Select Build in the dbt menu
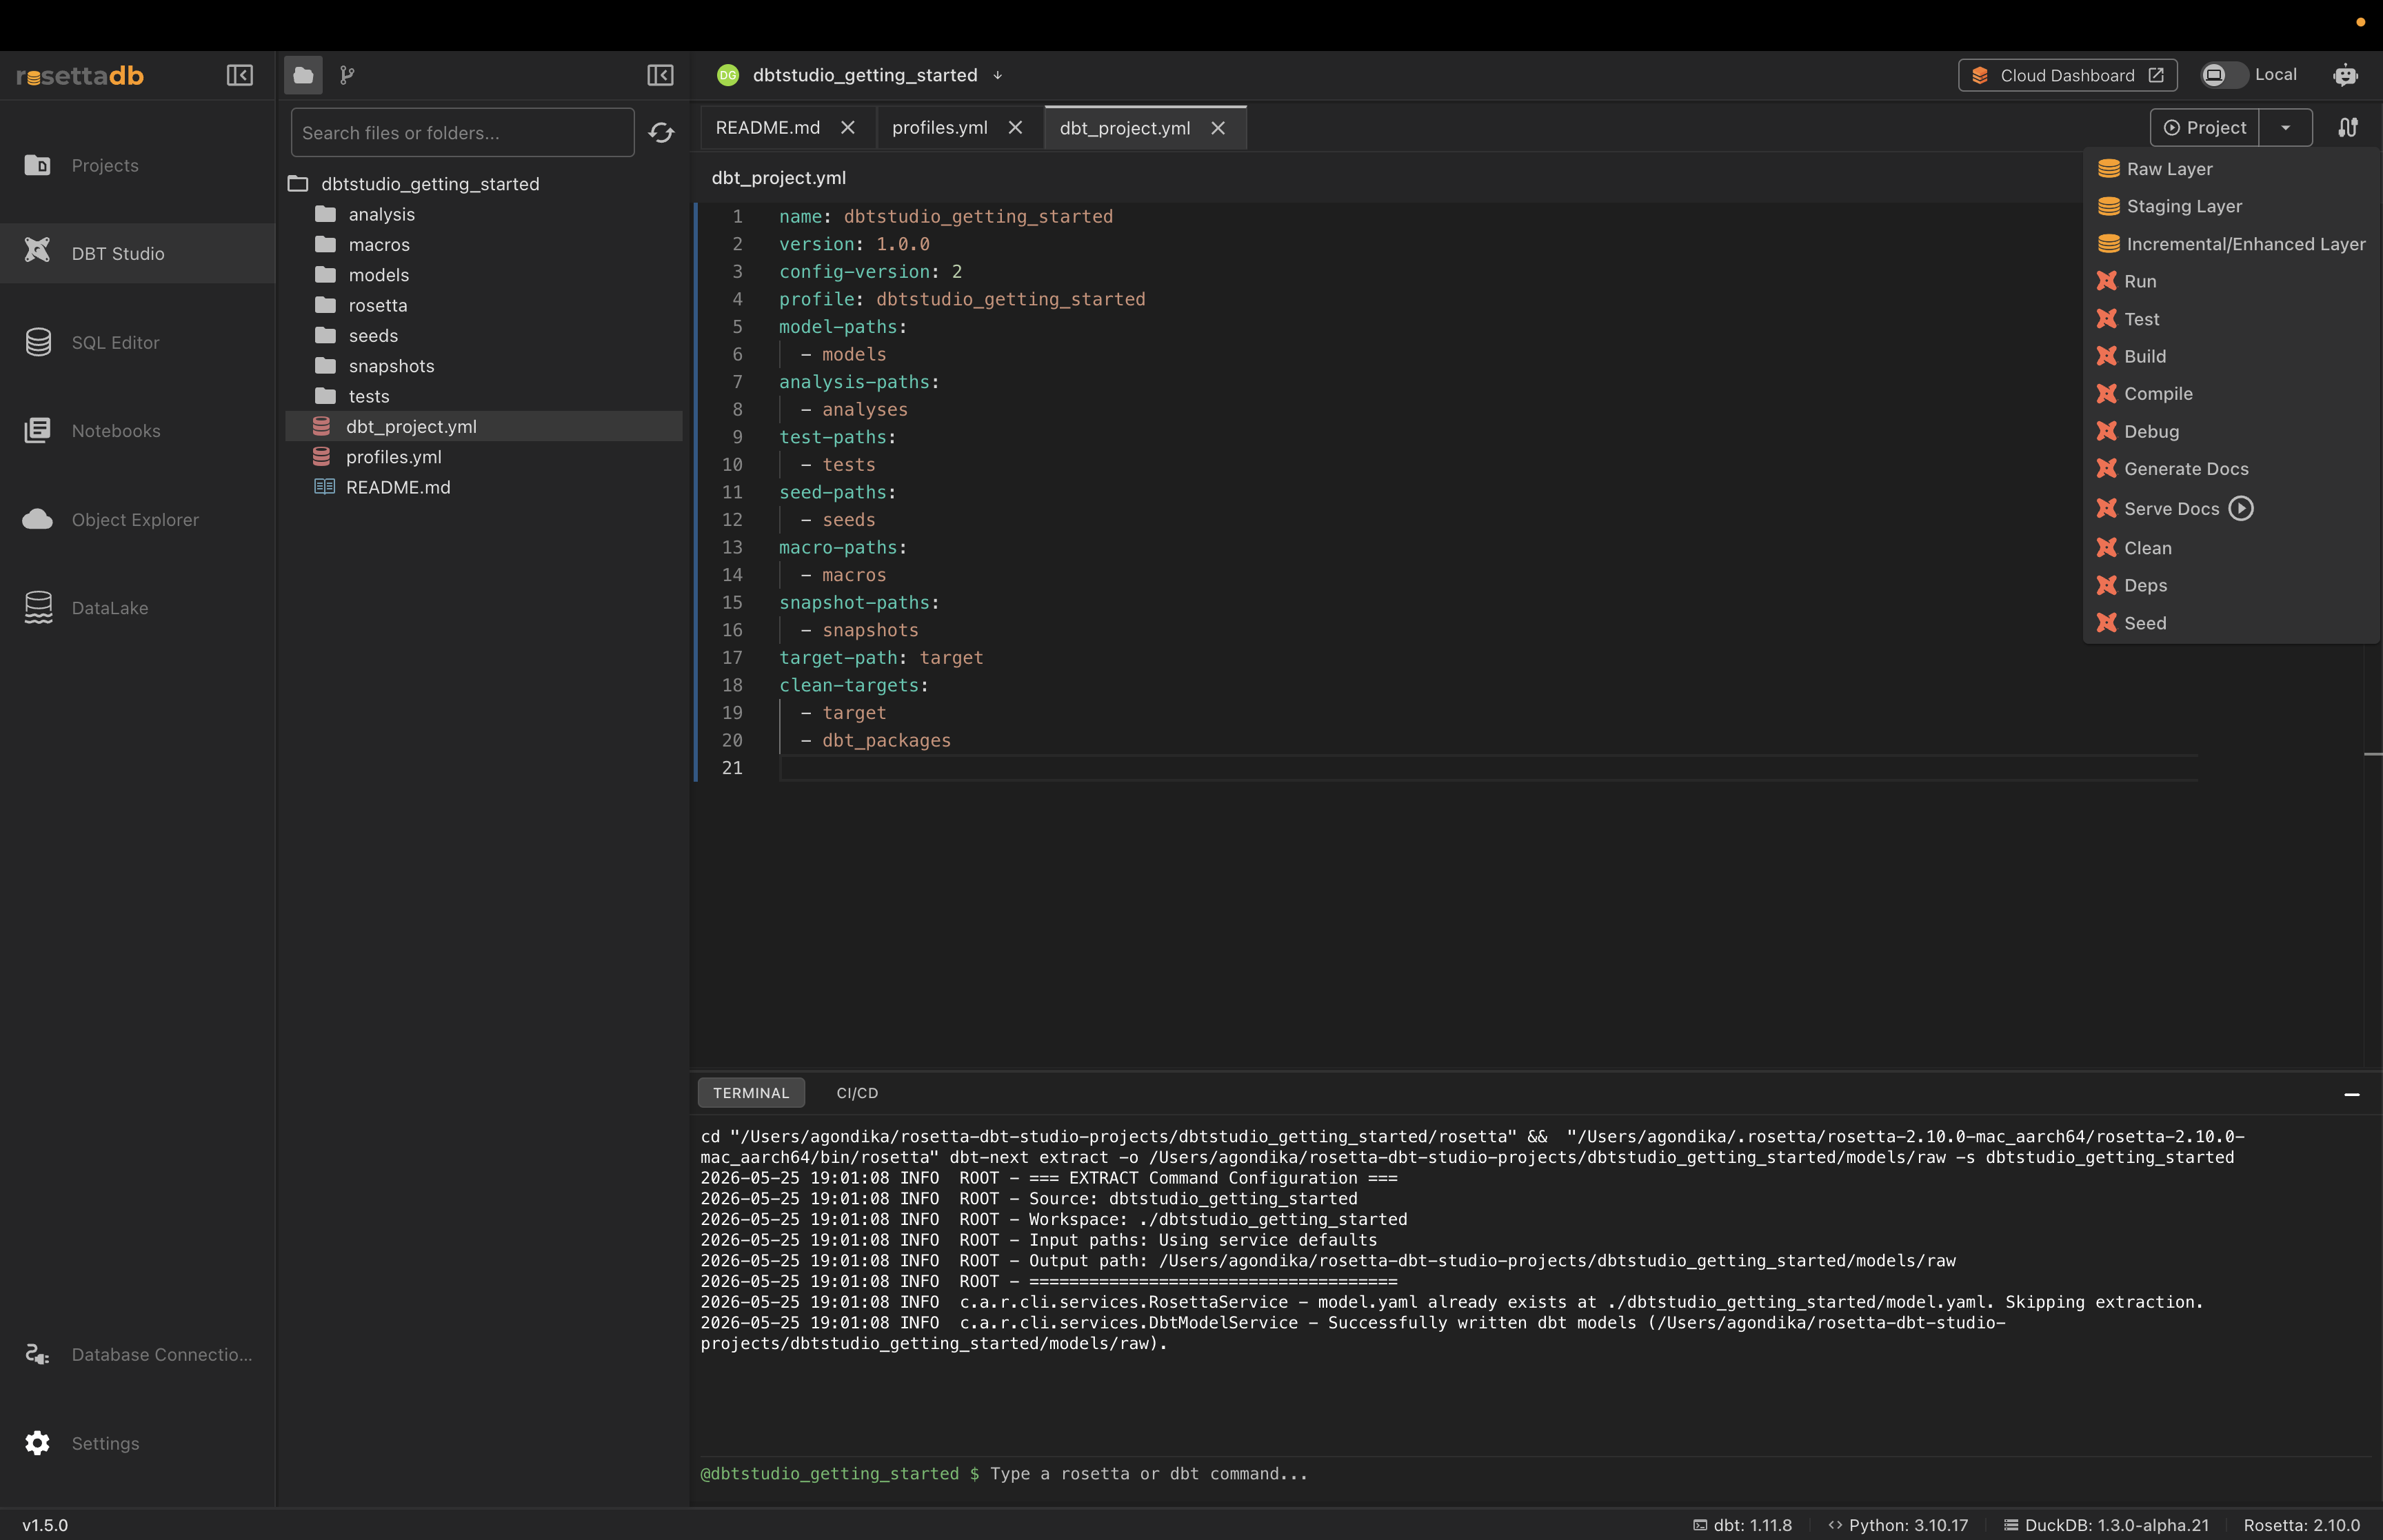This screenshot has height=1540, width=2383. pyautogui.click(x=2231, y=356)
